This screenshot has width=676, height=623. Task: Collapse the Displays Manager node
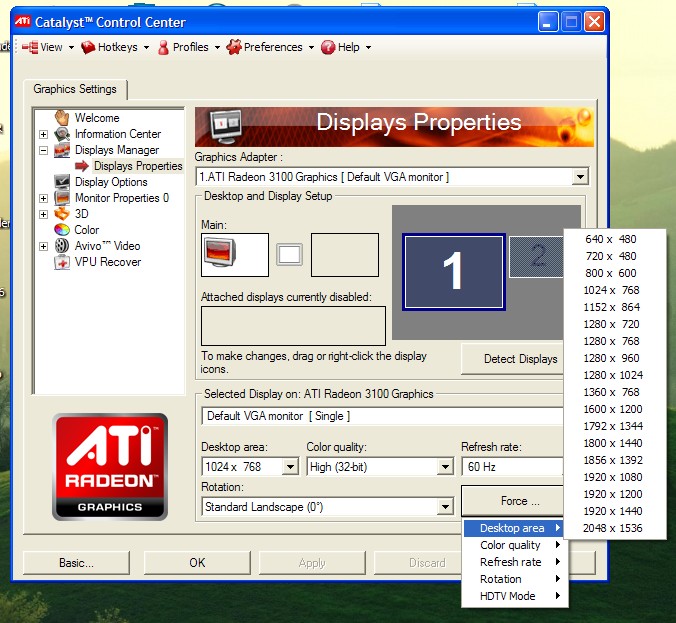(44, 150)
